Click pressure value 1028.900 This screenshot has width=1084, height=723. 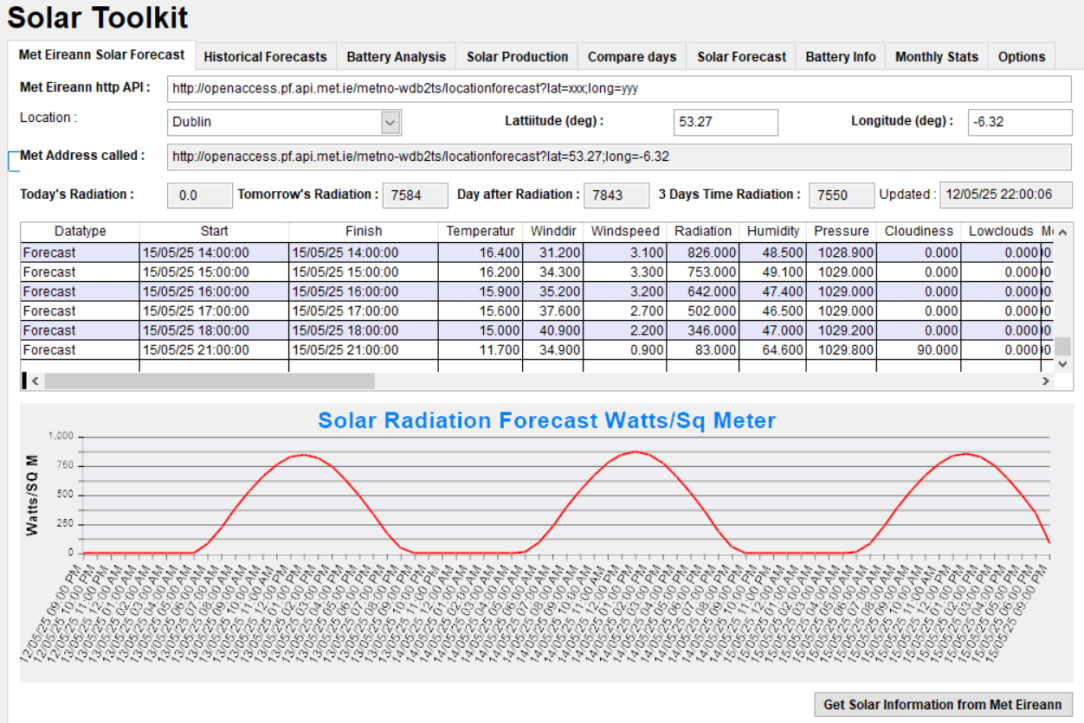tap(841, 253)
